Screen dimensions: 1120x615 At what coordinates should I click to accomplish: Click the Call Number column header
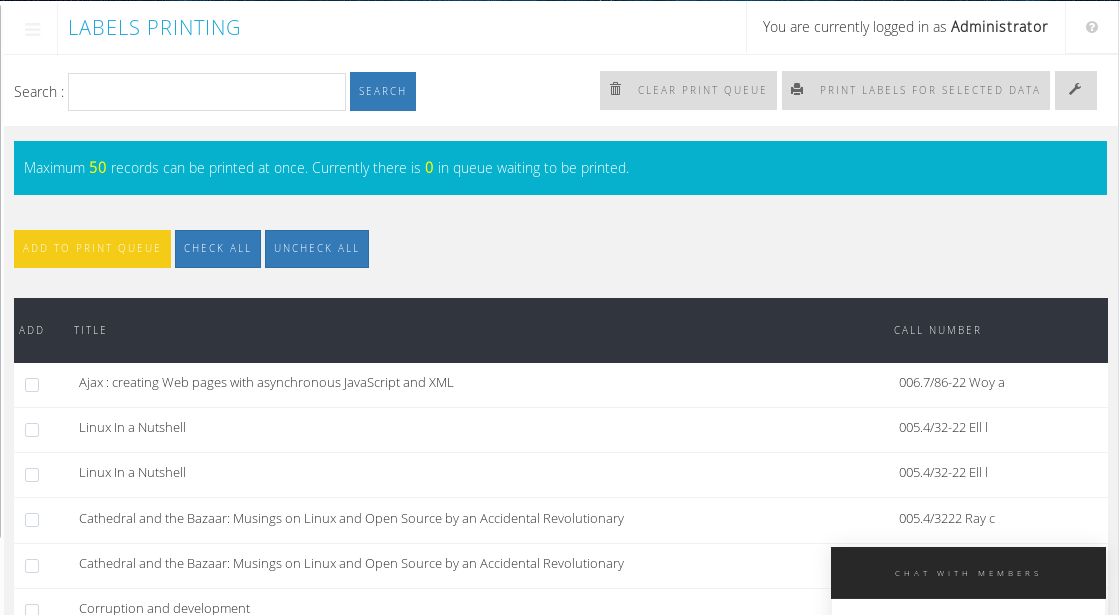point(937,330)
